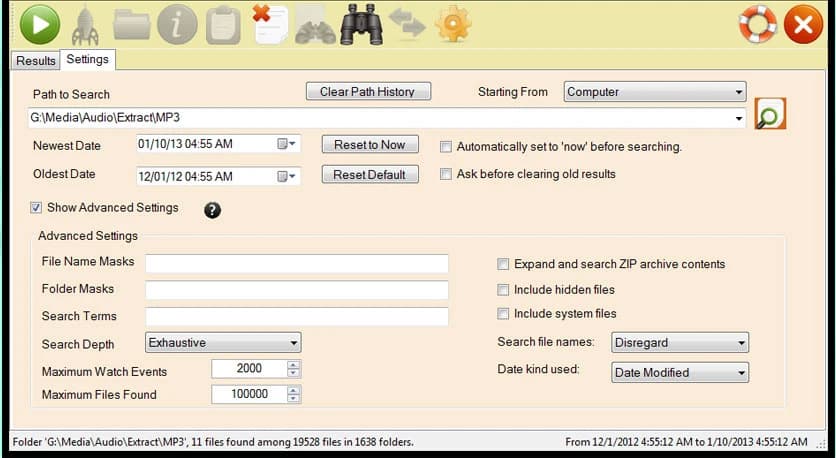Adjust the Maximum Watch Events spinner arrows
836x458 pixels.
coord(294,369)
